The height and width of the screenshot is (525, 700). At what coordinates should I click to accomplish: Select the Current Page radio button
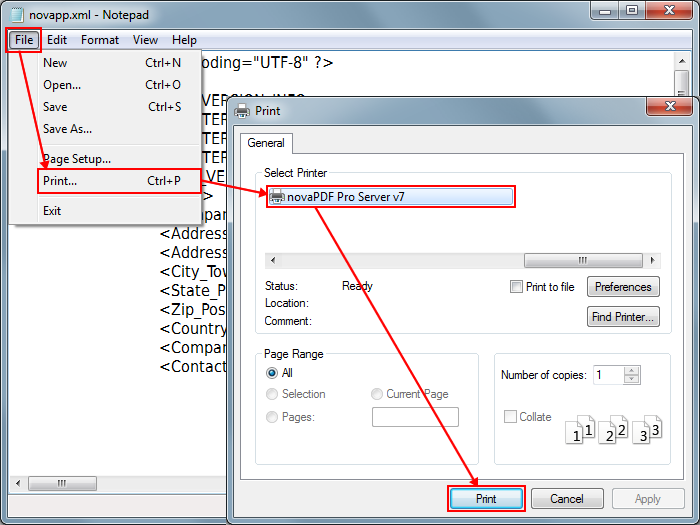tap(377, 394)
